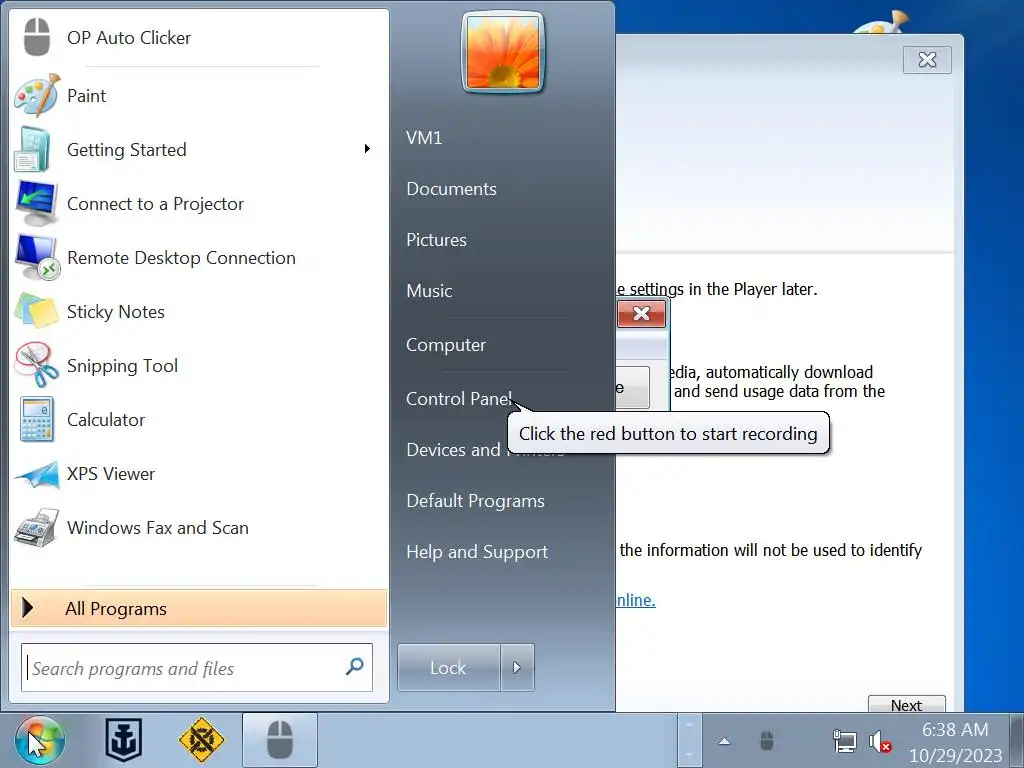
Task: Select the mouse taskbar button
Action: 280,741
